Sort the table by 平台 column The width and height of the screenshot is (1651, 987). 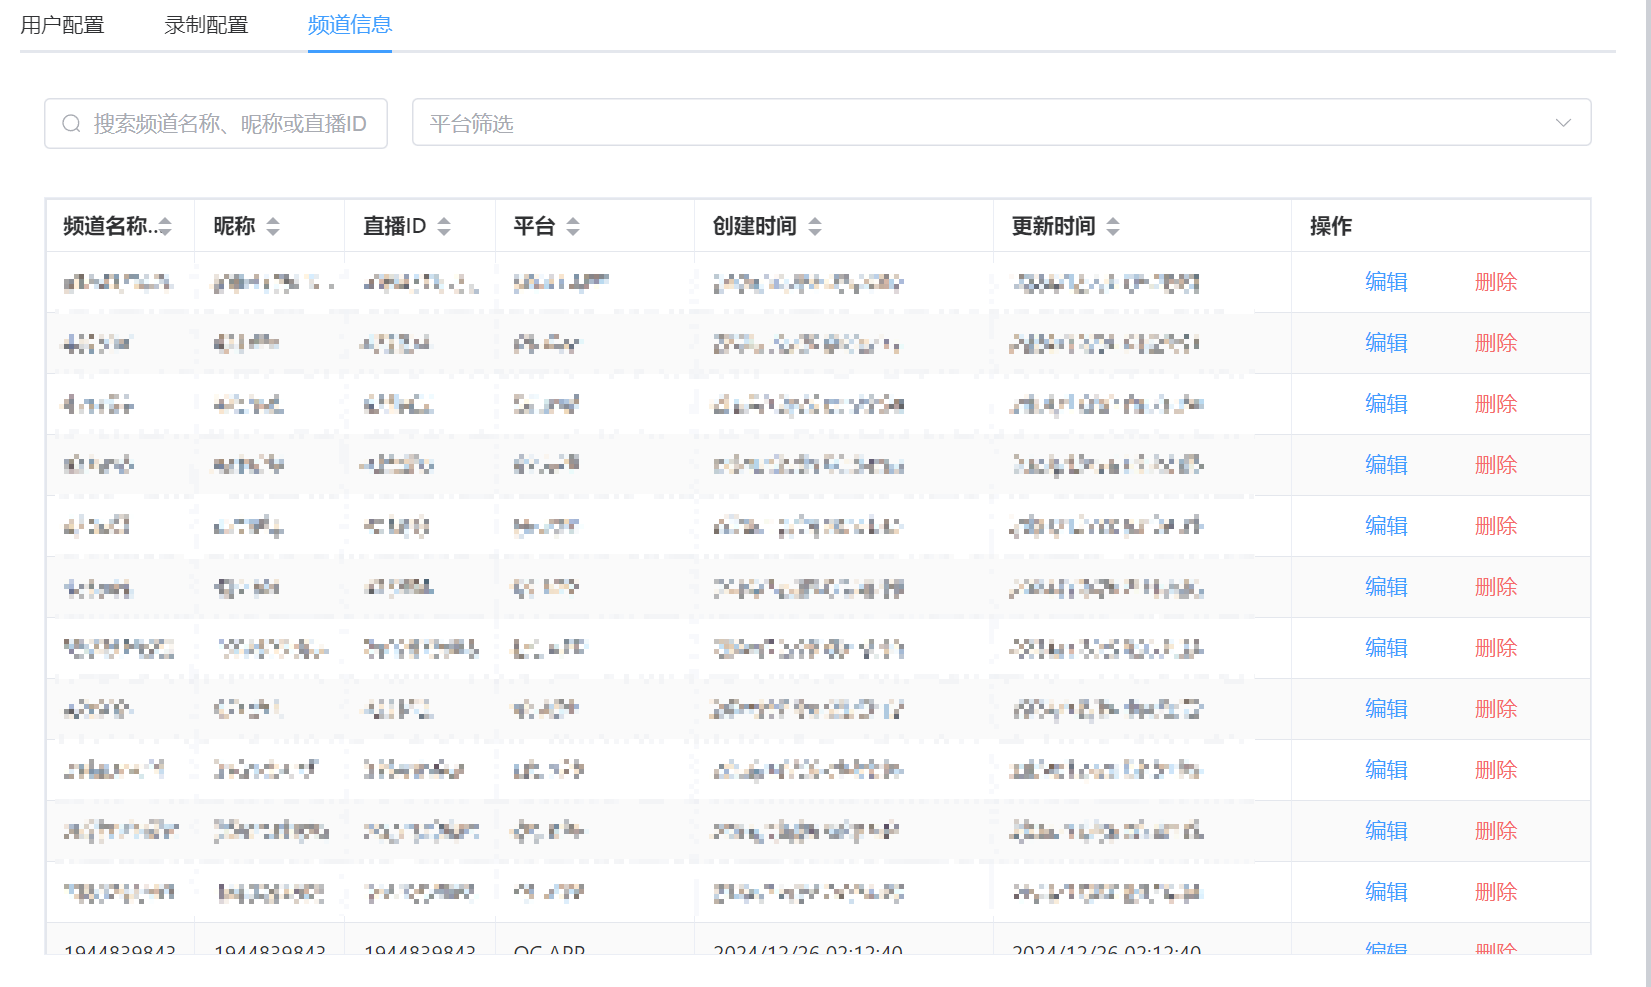click(573, 227)
